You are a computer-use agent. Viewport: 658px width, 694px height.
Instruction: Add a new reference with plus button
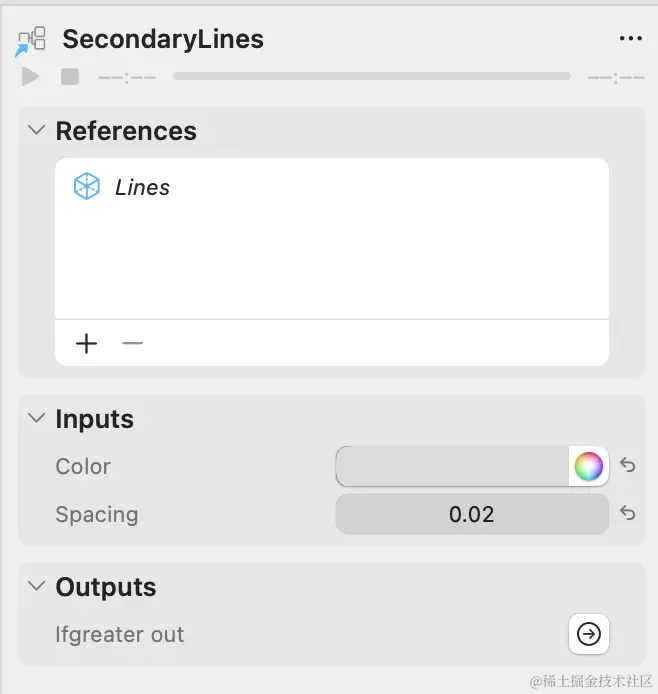coord(87,343)
